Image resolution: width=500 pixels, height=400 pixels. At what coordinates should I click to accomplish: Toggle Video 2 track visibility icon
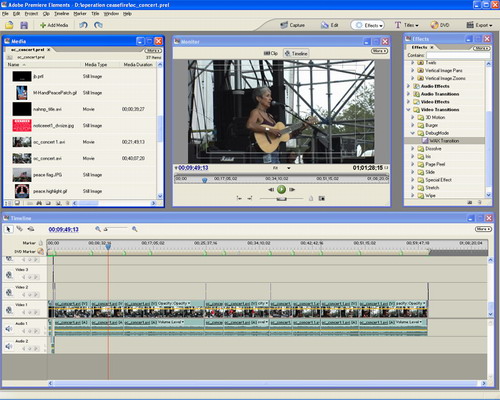pos(9,292)
